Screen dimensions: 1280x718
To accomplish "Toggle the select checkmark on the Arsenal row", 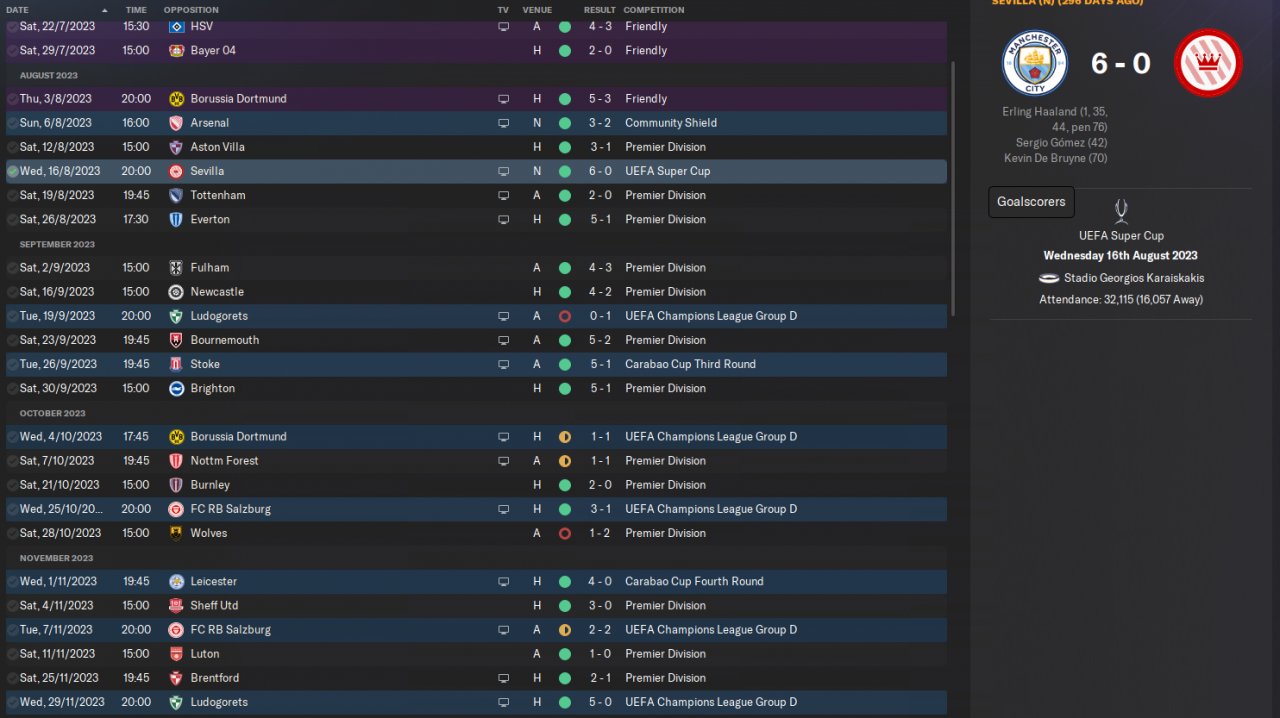I will click(12, 123).
